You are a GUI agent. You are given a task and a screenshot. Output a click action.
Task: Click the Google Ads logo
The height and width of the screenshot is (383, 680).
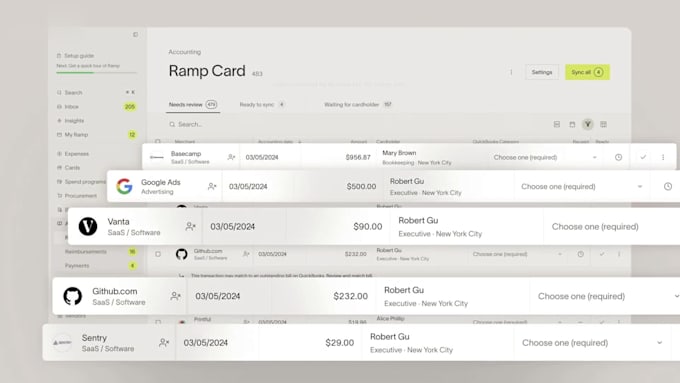[x=124, y=186]
